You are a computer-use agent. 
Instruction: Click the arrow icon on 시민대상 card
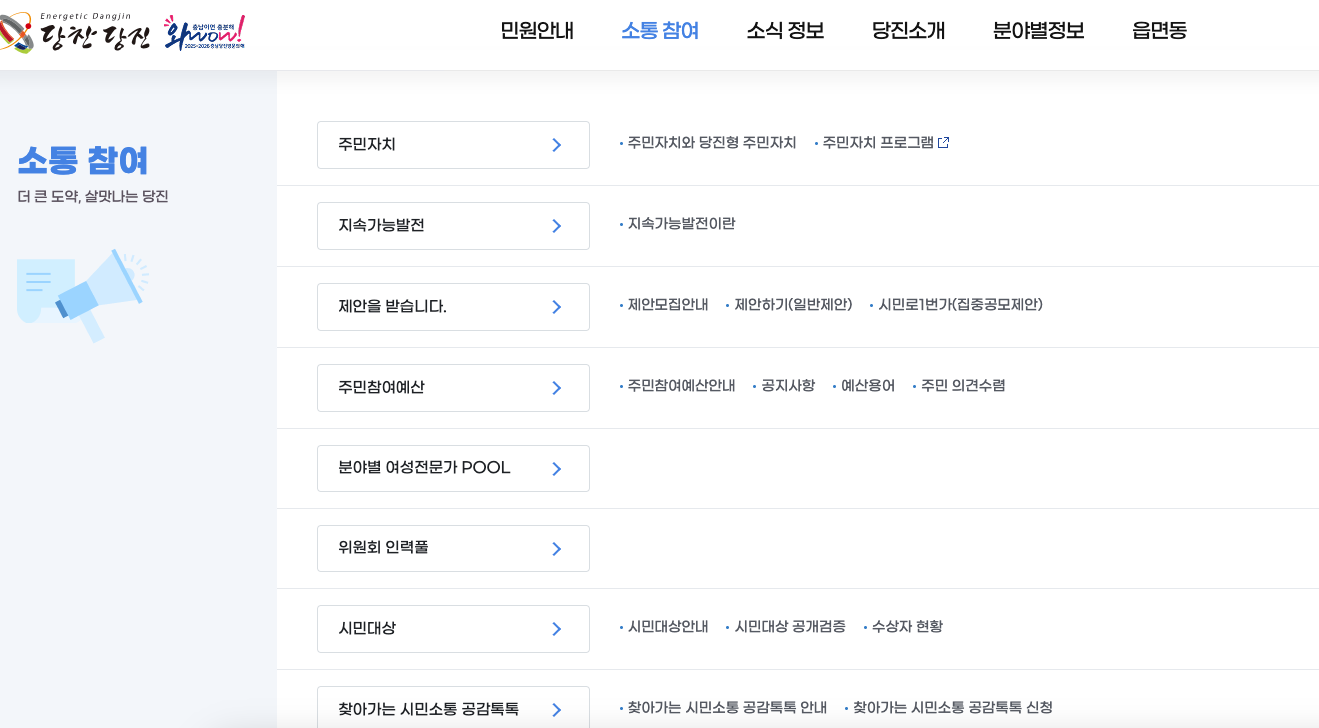click(557, 628)
